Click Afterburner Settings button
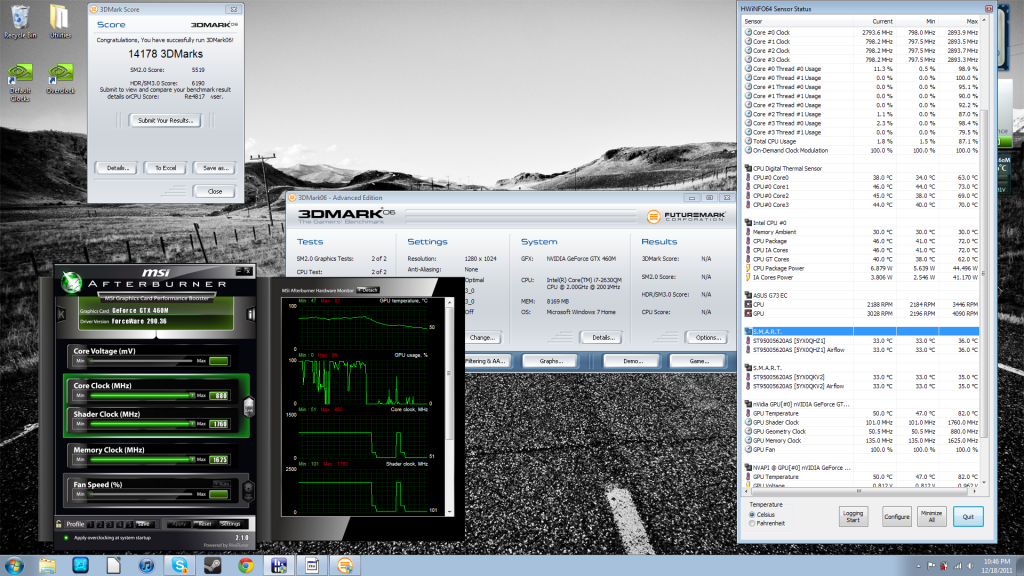The height and width of the screenshot is (576, 1024). pyautogui.click(x=231, y=524)
